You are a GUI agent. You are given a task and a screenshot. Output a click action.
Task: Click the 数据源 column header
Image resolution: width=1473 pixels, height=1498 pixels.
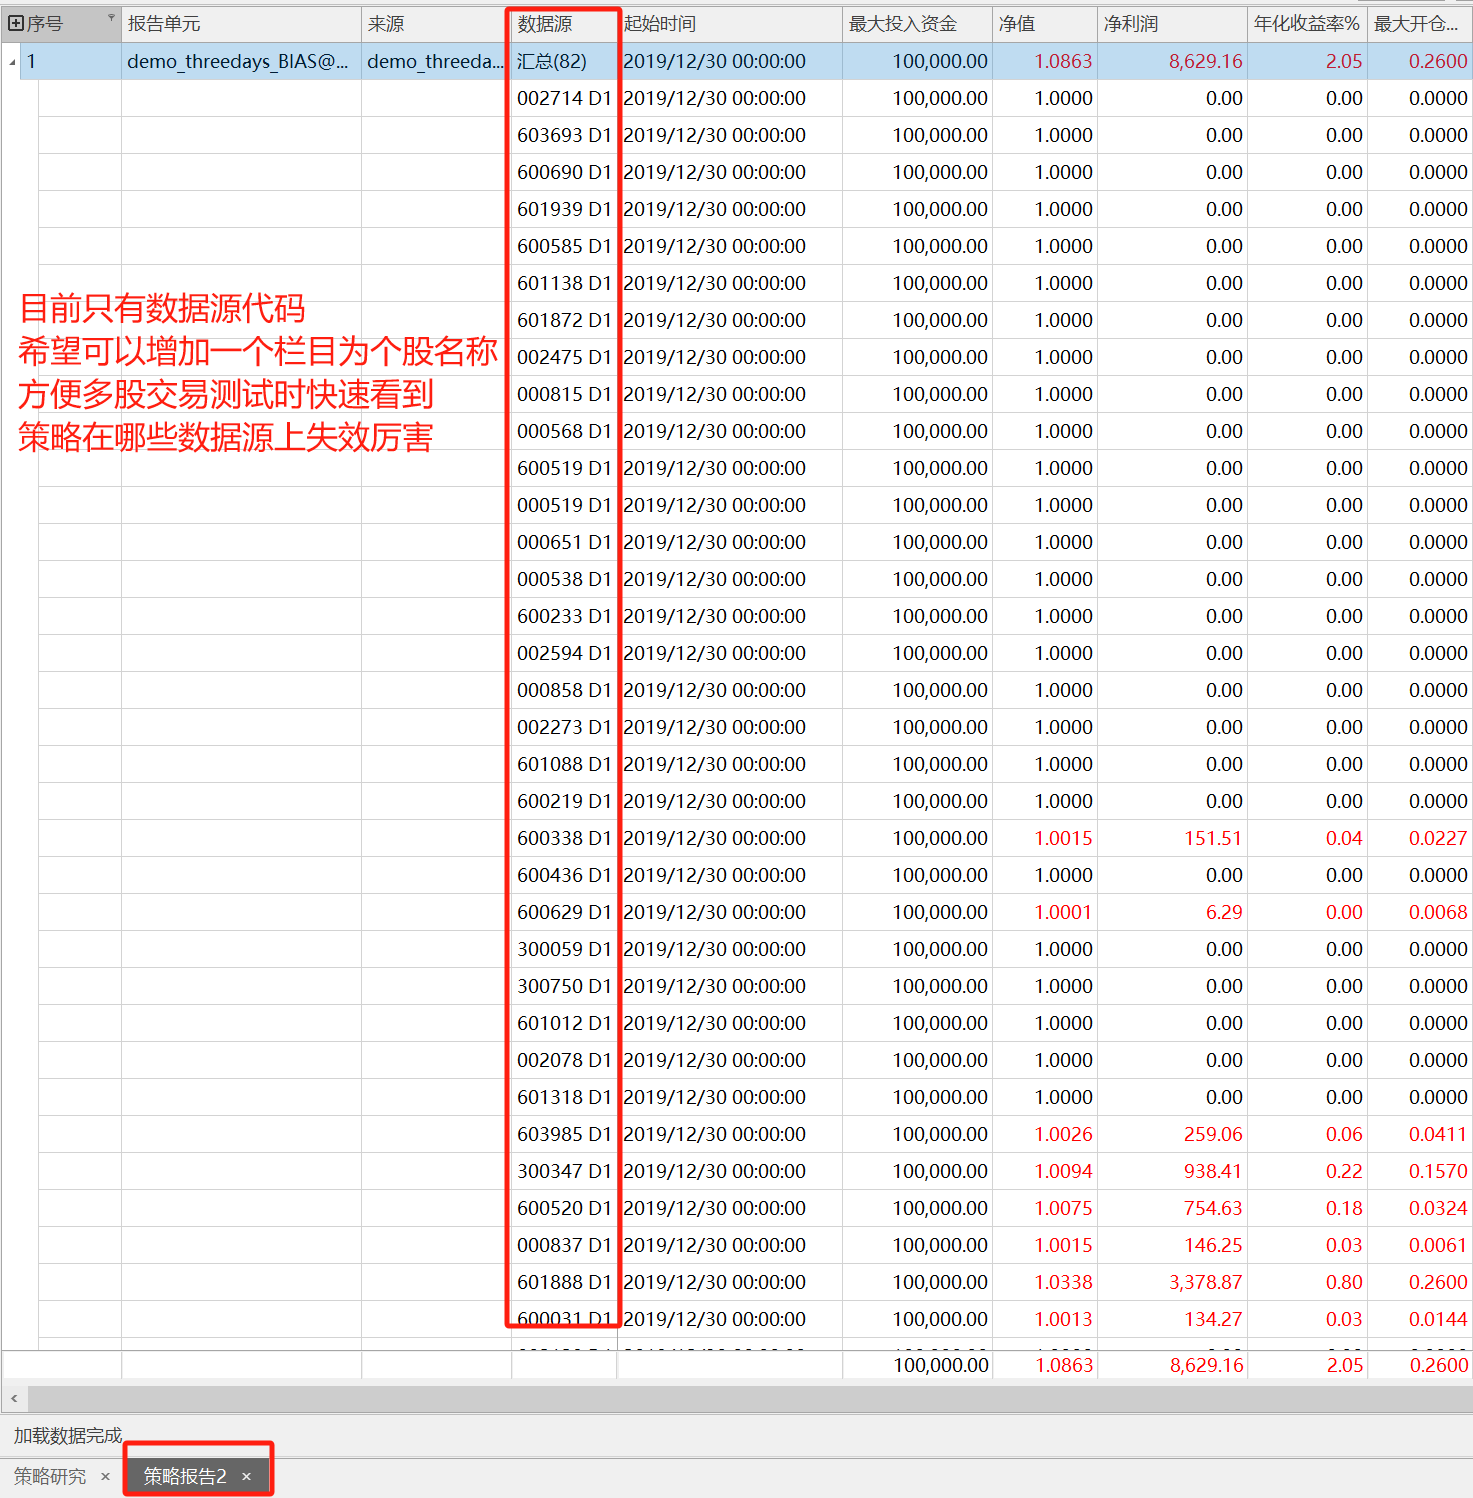click(x=564, y=24)
